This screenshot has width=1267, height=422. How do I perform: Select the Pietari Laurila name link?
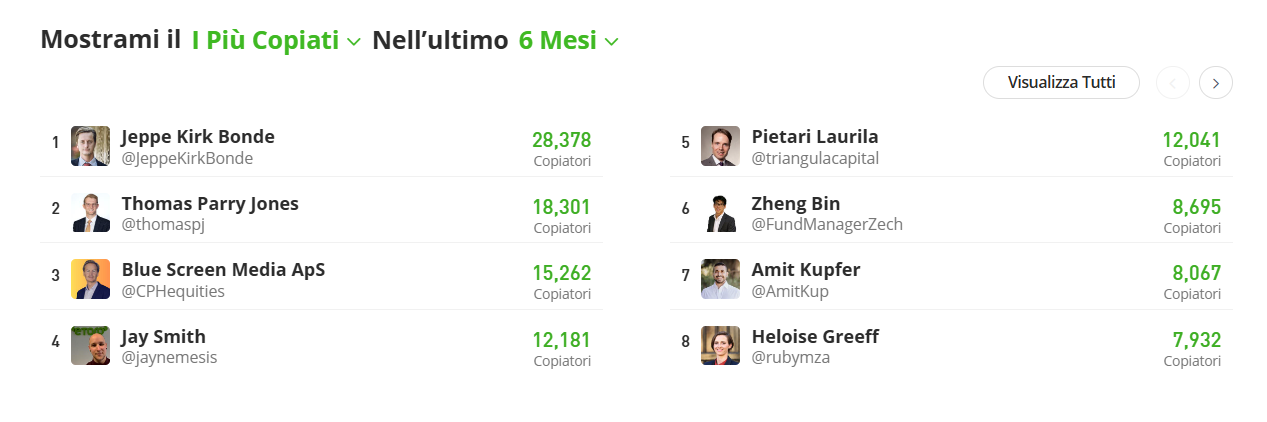815,136
